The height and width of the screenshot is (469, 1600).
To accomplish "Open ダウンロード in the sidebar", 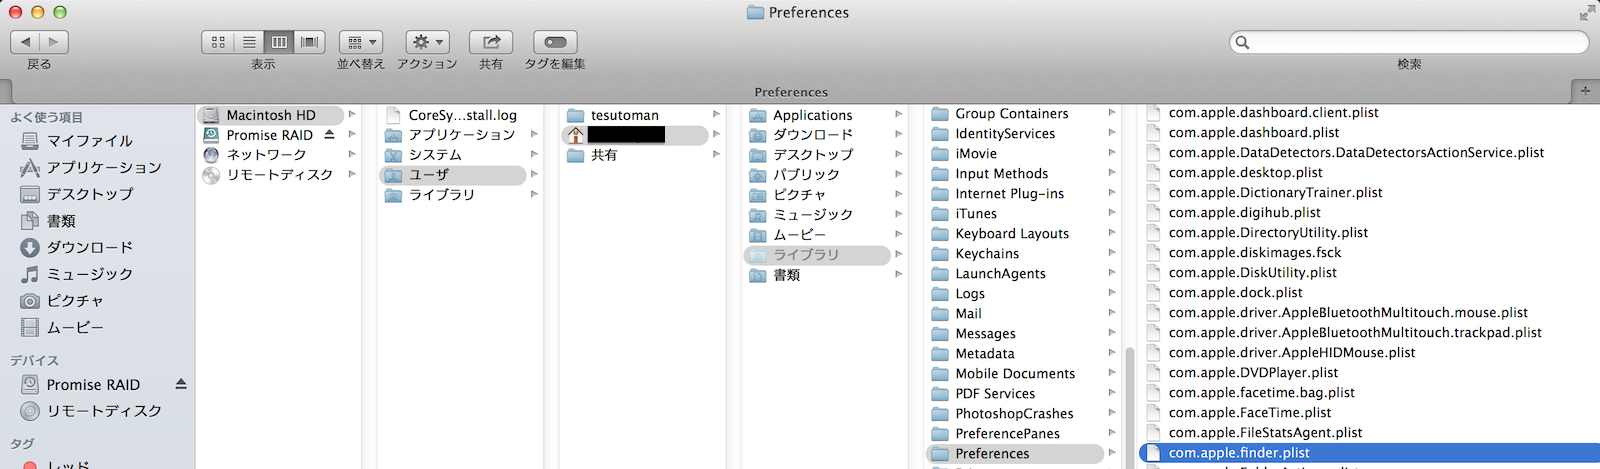I will point(90,248).
